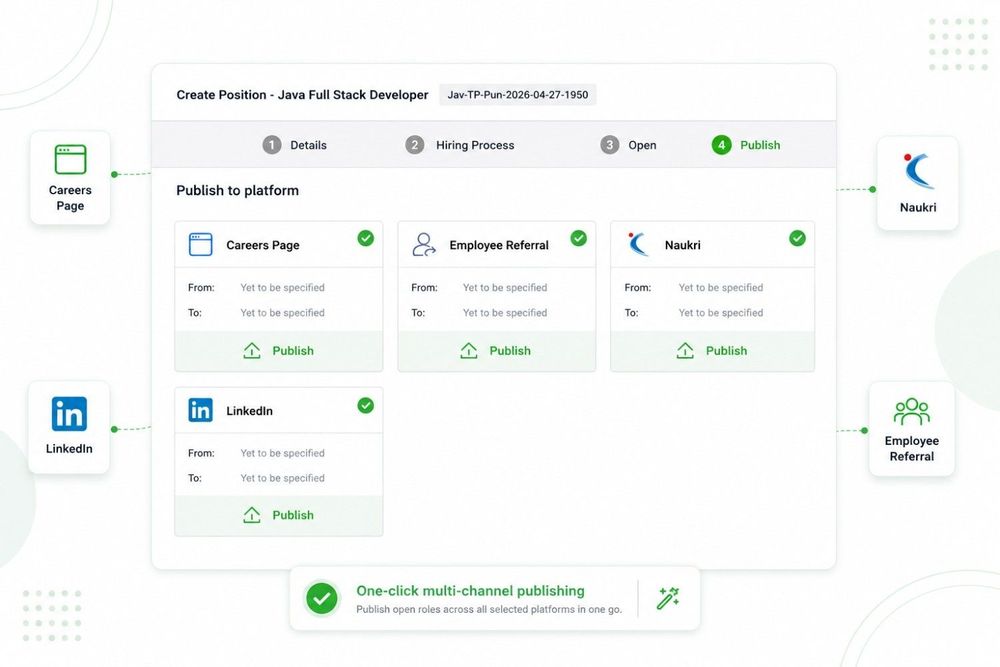The image size is (1000, 667).
Task: Publish the position to Careers Page
Action: coord(279,351)
